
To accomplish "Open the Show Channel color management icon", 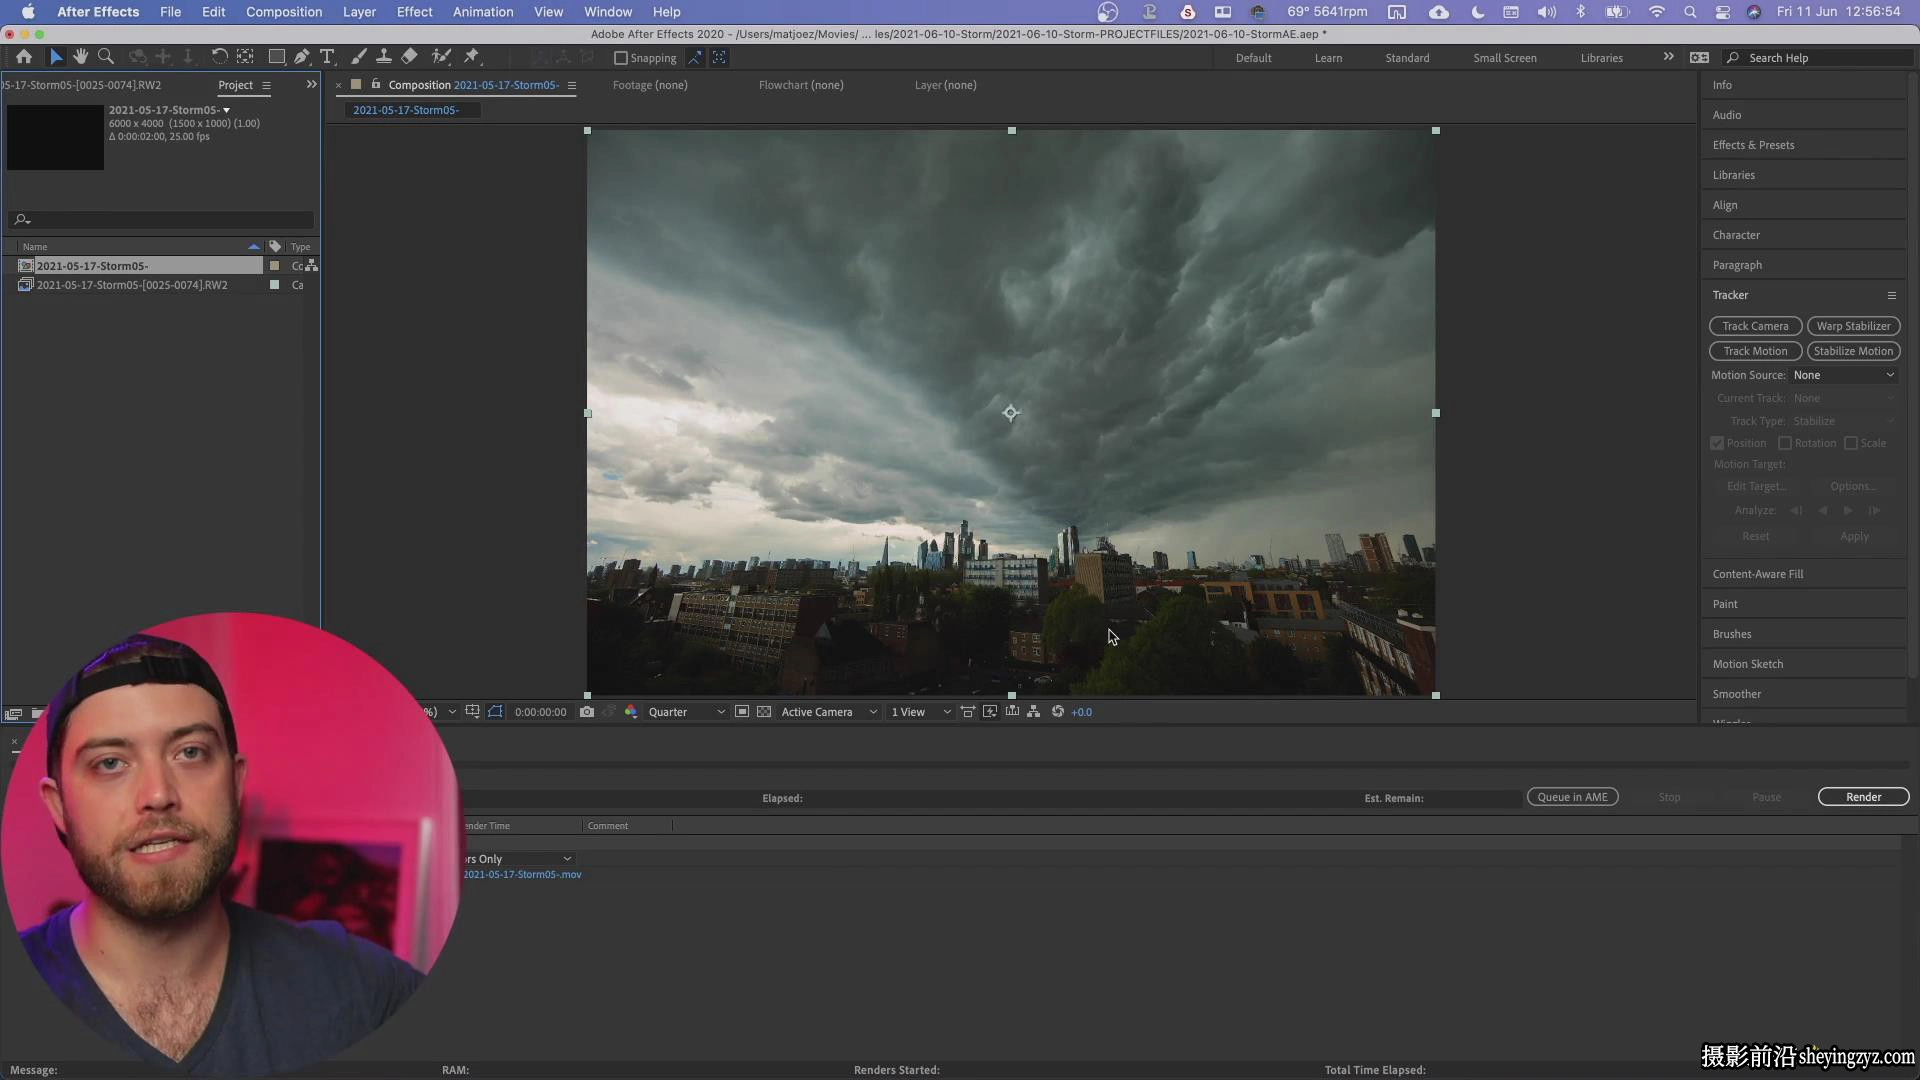I will click(x=631, y=712).
